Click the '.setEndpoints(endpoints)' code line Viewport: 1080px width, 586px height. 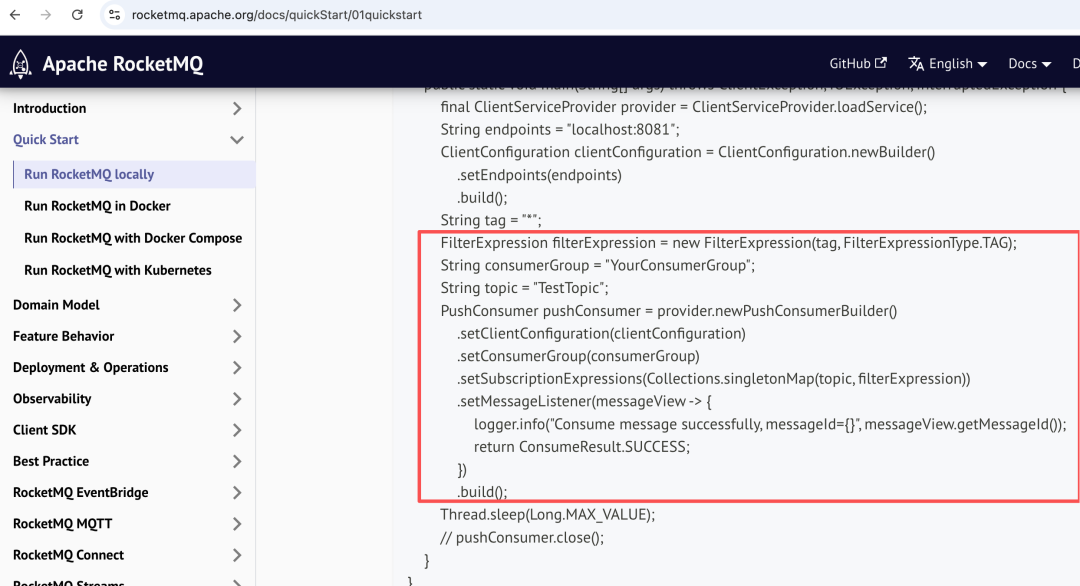539,175
